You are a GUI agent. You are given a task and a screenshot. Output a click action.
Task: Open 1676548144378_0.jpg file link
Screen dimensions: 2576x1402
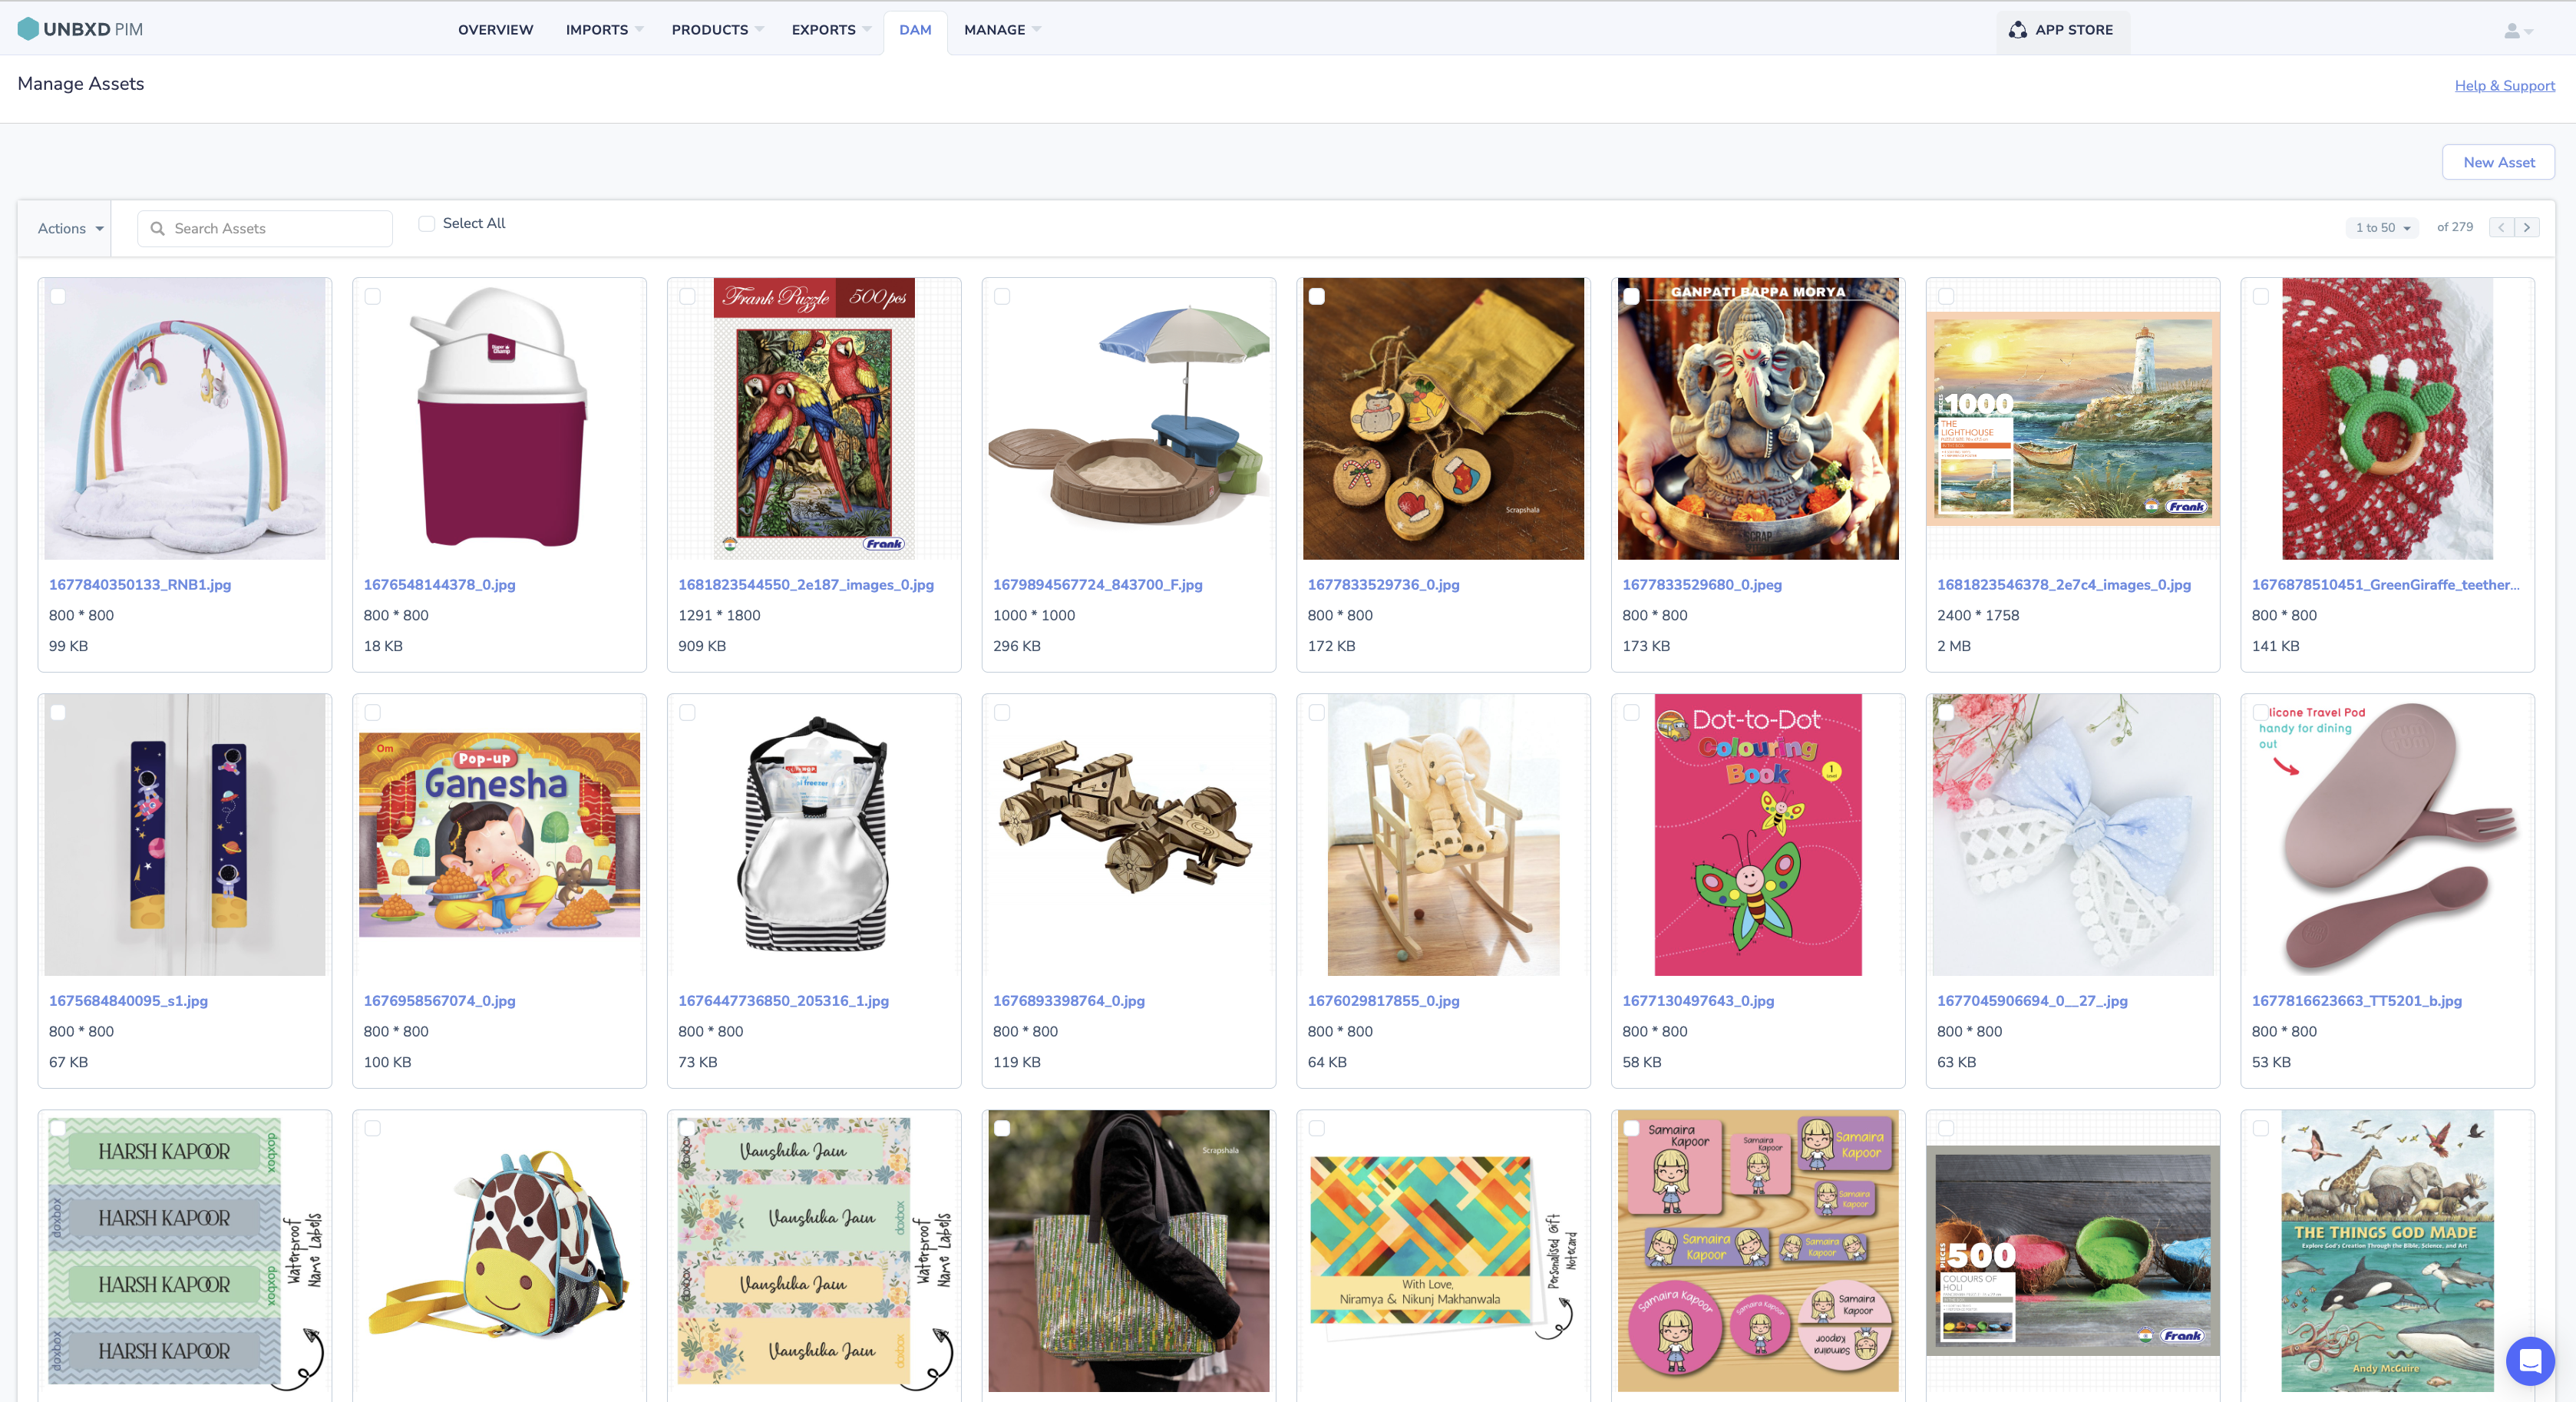coord(439,585)
